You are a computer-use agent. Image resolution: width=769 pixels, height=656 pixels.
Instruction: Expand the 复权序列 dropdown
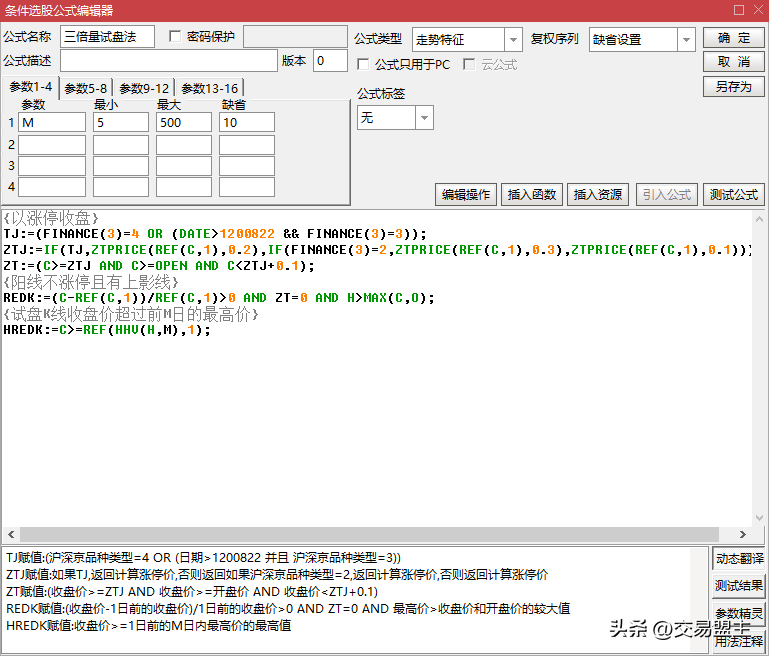click(x=686, y=39)
